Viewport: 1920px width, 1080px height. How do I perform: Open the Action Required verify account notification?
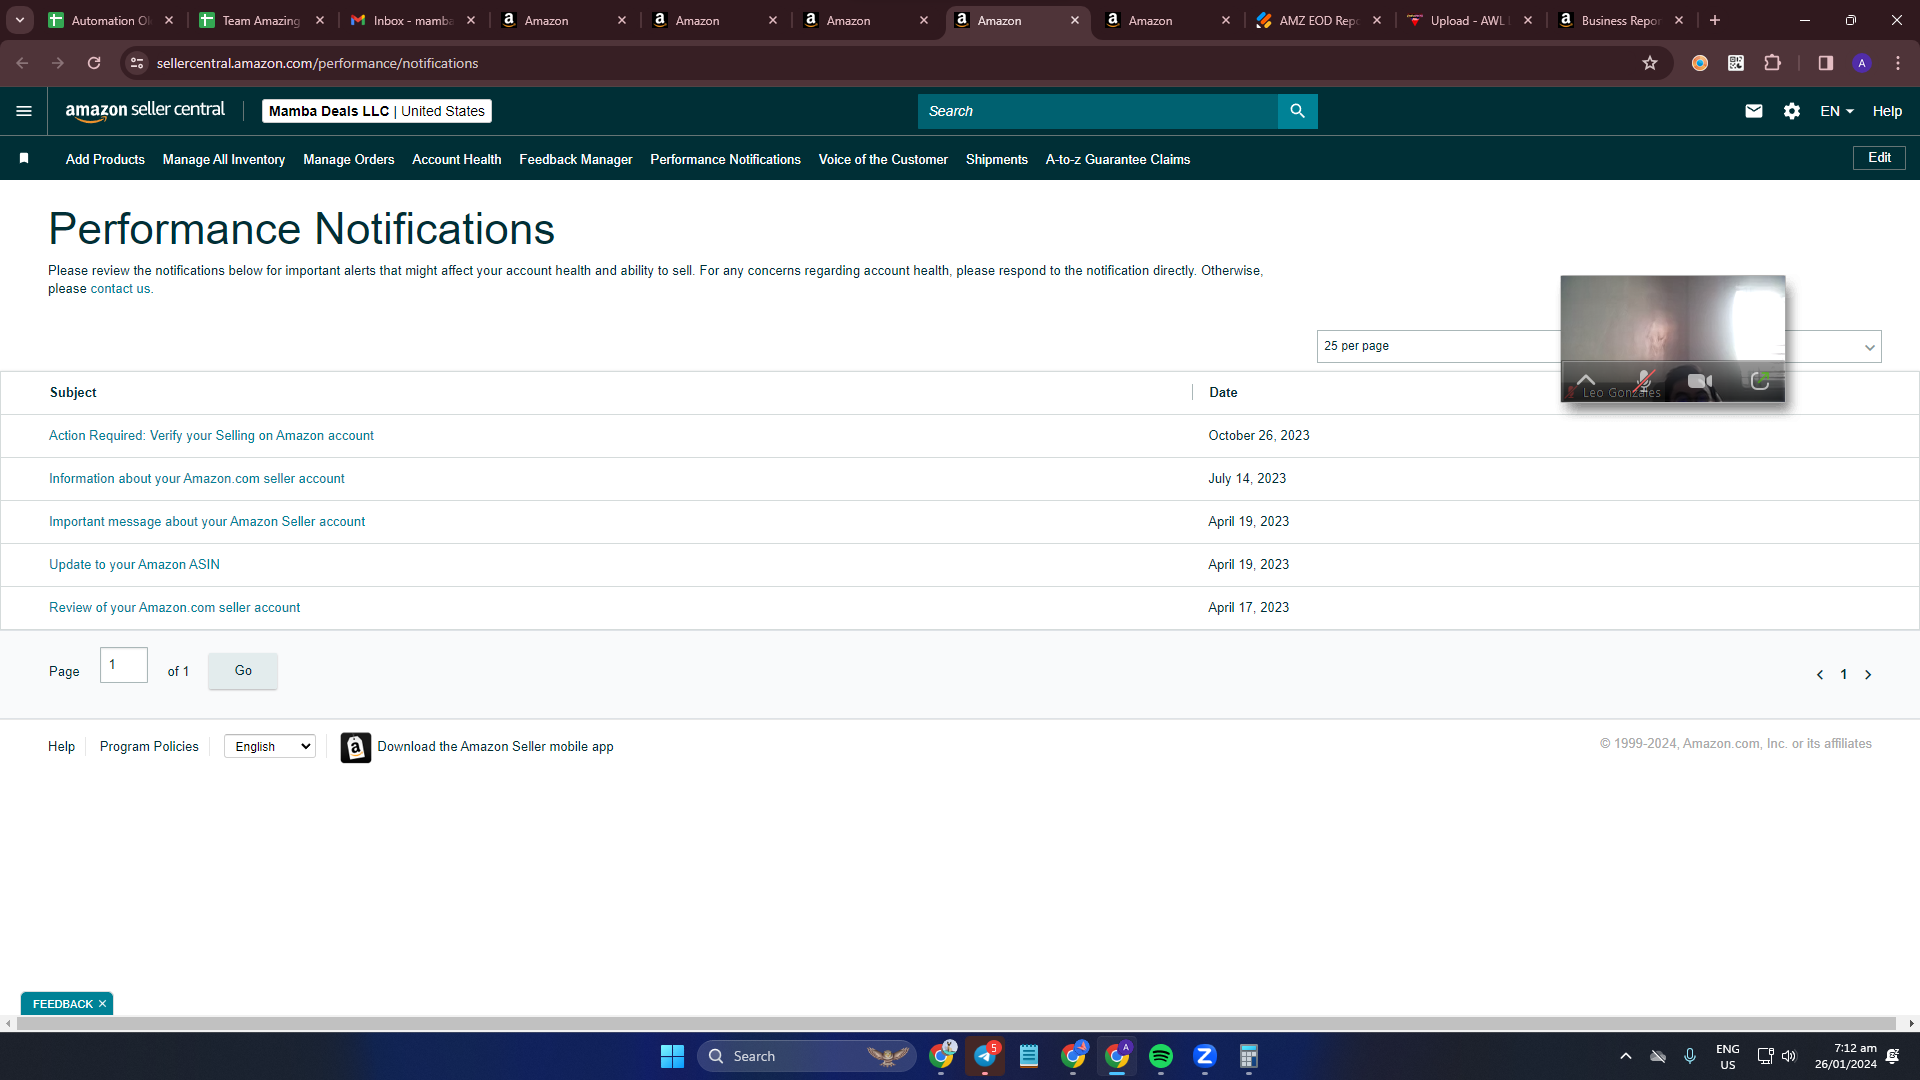point(211,436)
